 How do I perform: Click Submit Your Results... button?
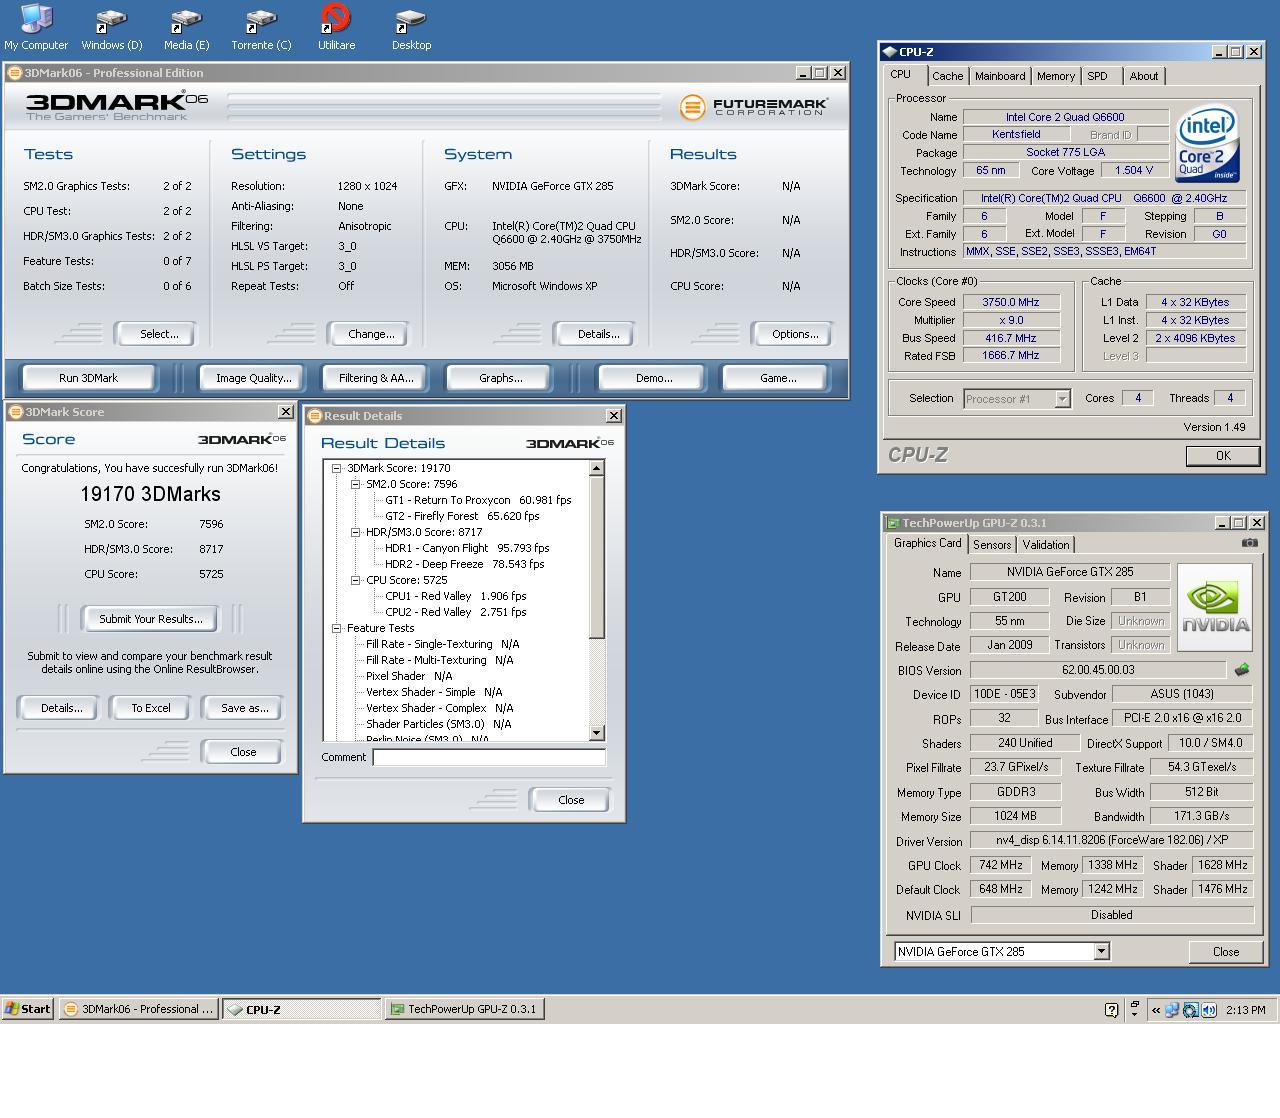point(151,619)
